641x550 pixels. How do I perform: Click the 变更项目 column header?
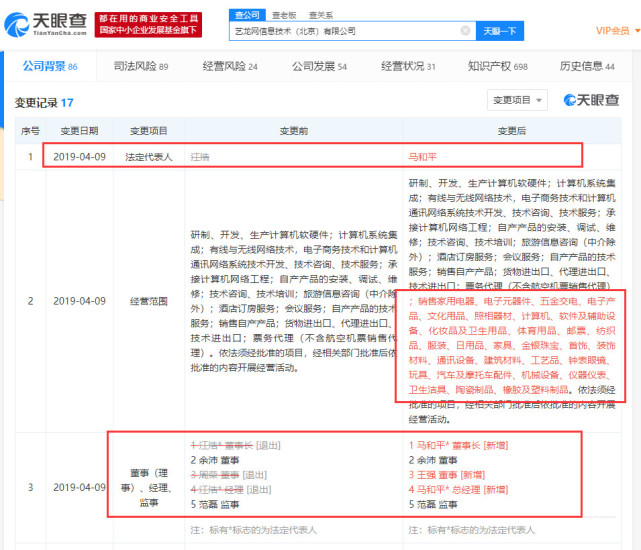[x=148, y=131]
